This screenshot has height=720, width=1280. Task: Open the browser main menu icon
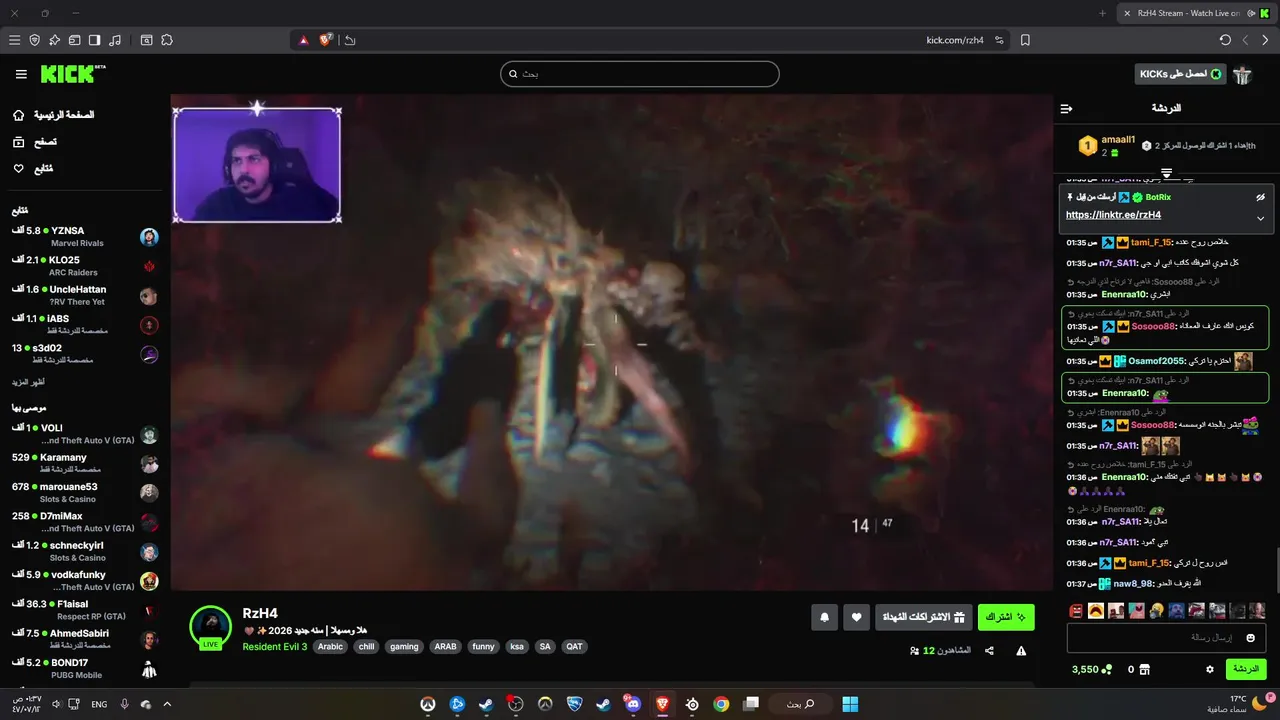[14, 40]
